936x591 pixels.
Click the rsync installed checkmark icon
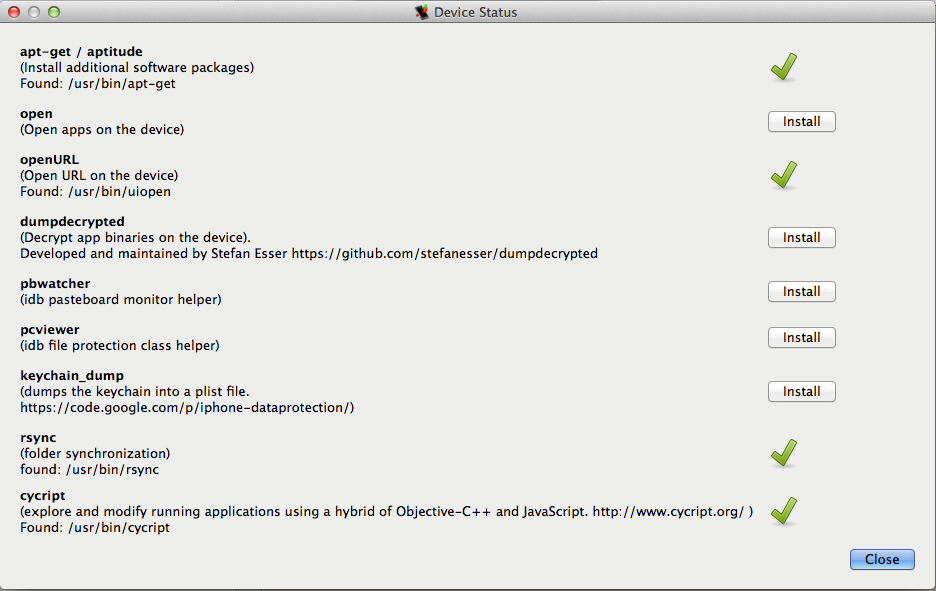coord(784,453)
